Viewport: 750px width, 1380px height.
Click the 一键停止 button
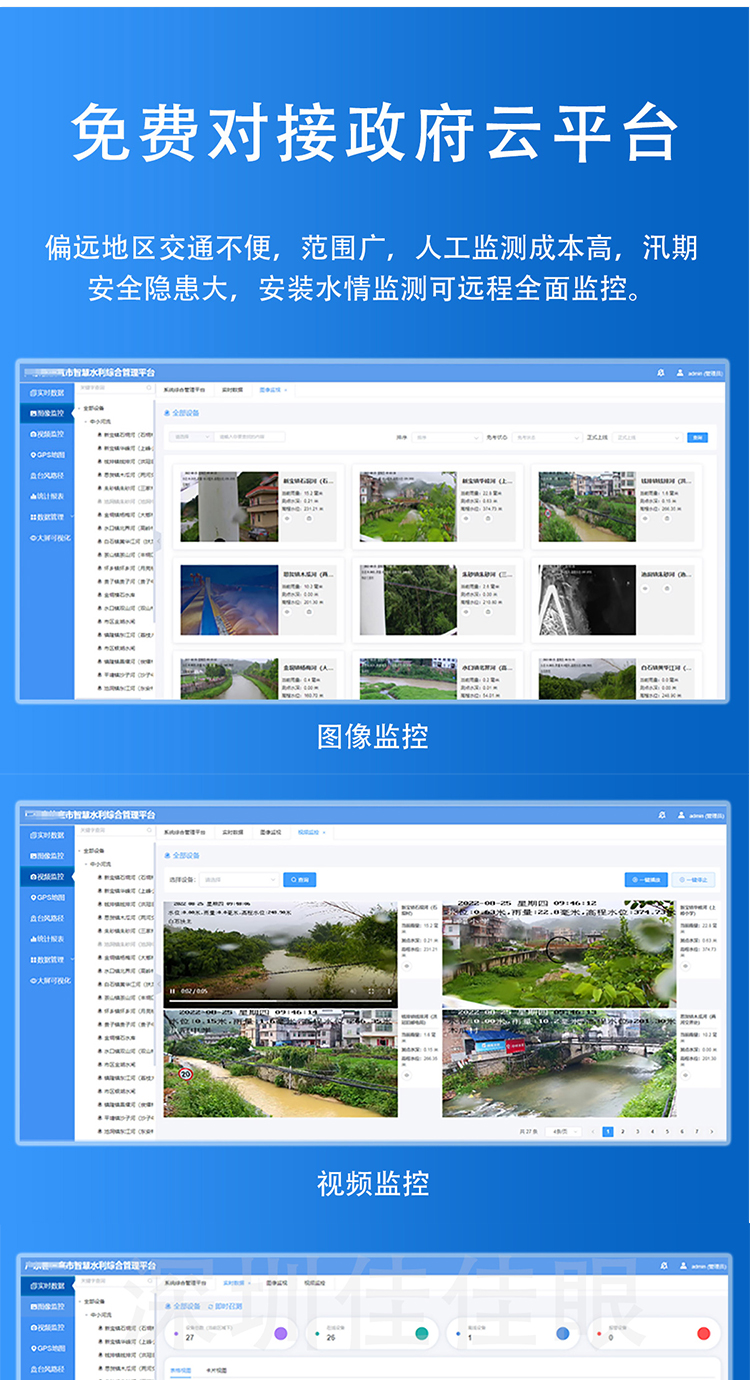(694, 880)
